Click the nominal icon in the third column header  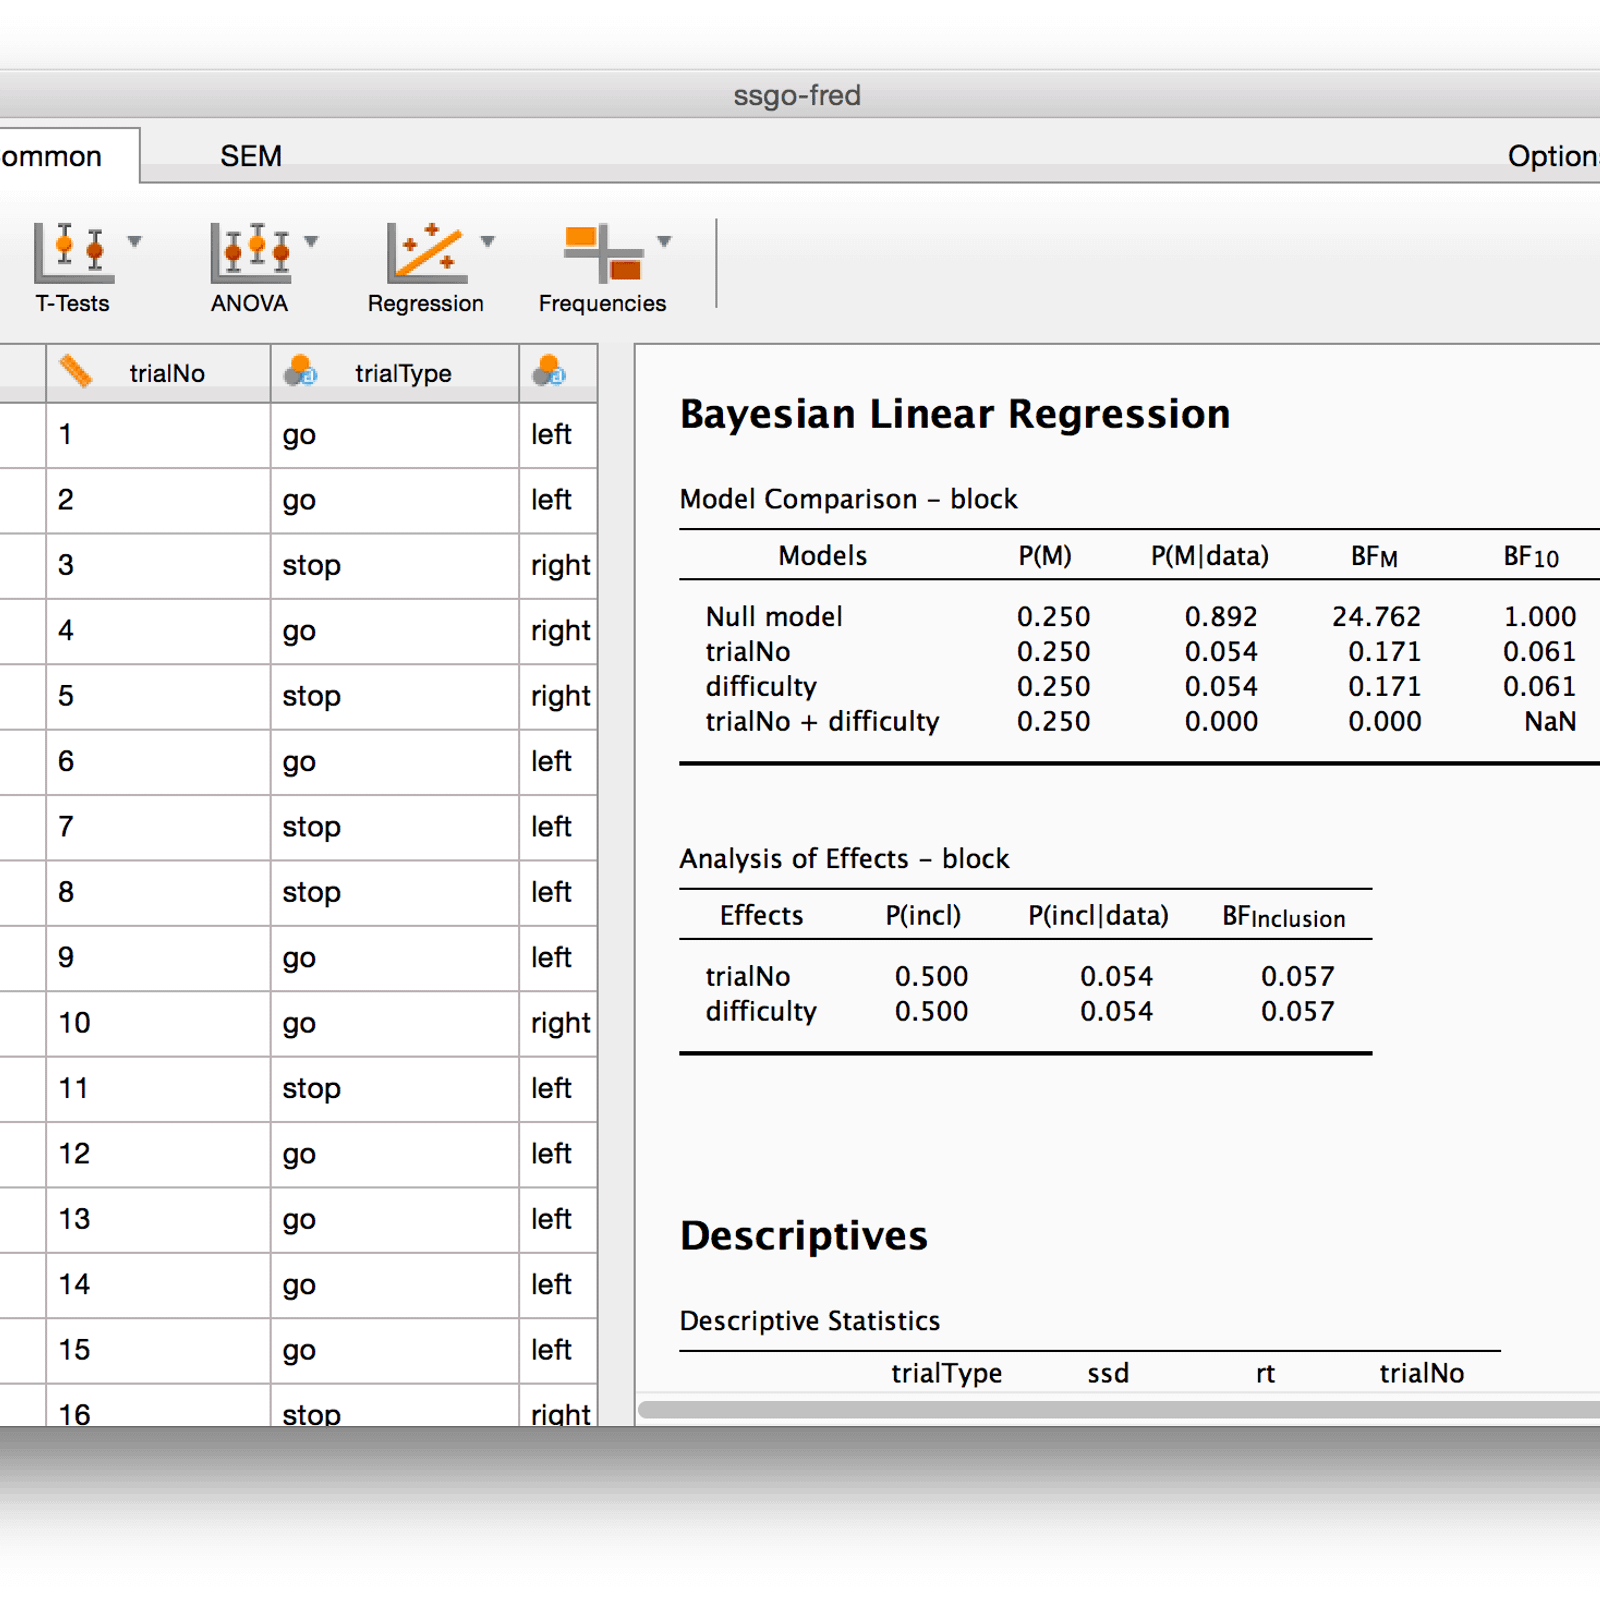coord(549,372)
